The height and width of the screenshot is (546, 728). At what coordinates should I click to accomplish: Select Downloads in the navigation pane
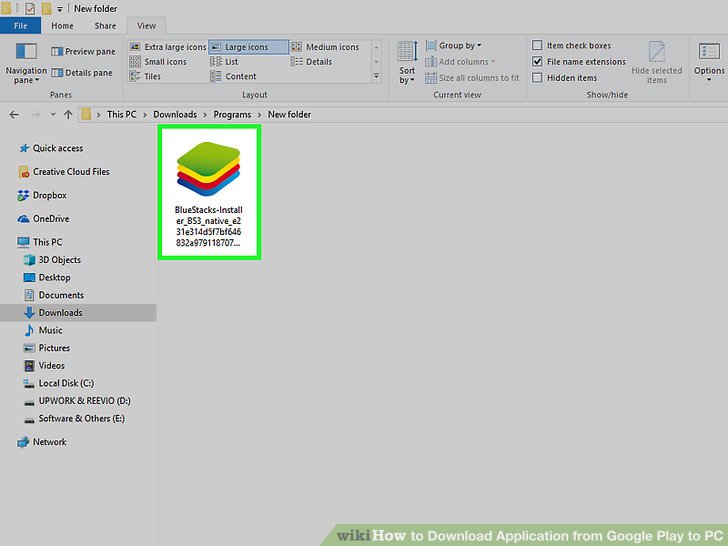click(78, 313)
